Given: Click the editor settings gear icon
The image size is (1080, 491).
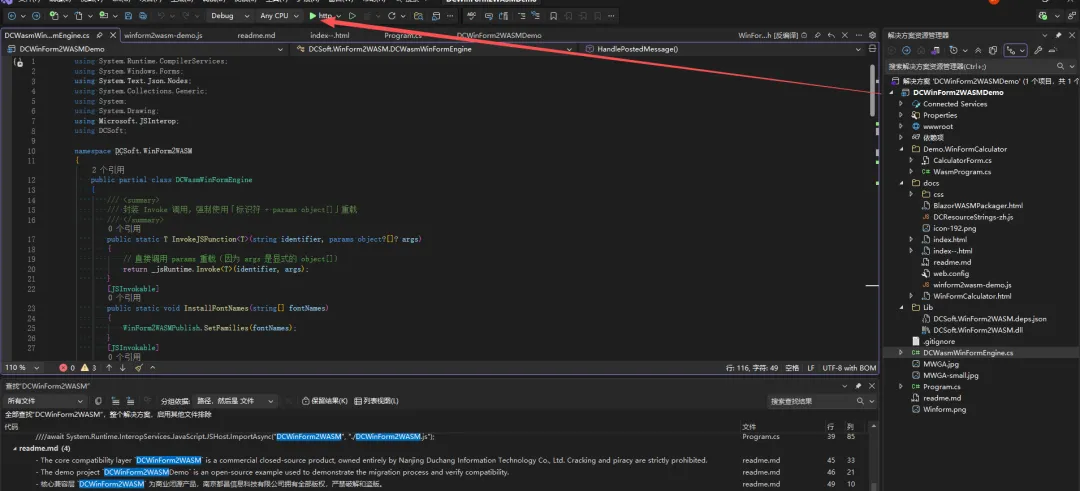Looking at the screenshot, I should pyautogui.click(x=873, y=34).
